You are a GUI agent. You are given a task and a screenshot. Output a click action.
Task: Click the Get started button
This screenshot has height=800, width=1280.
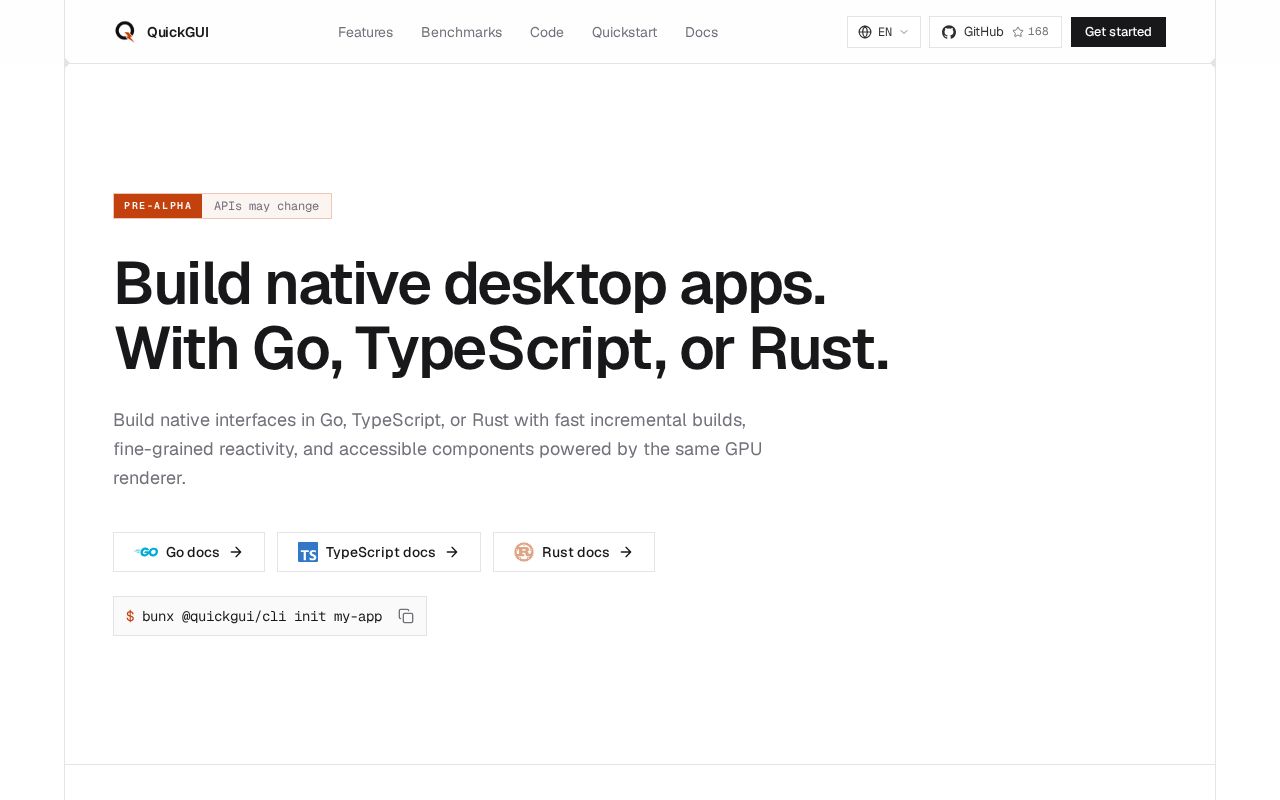(x=1118, y=32)
